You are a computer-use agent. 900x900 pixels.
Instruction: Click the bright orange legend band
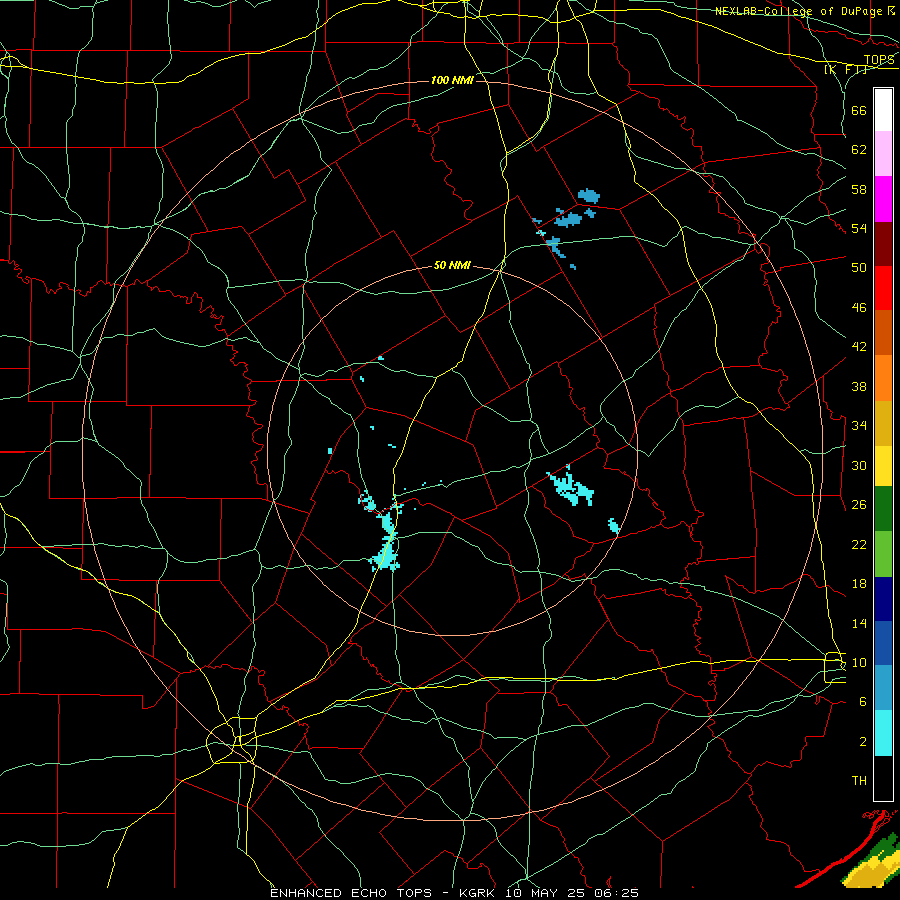tap(883, 378)
